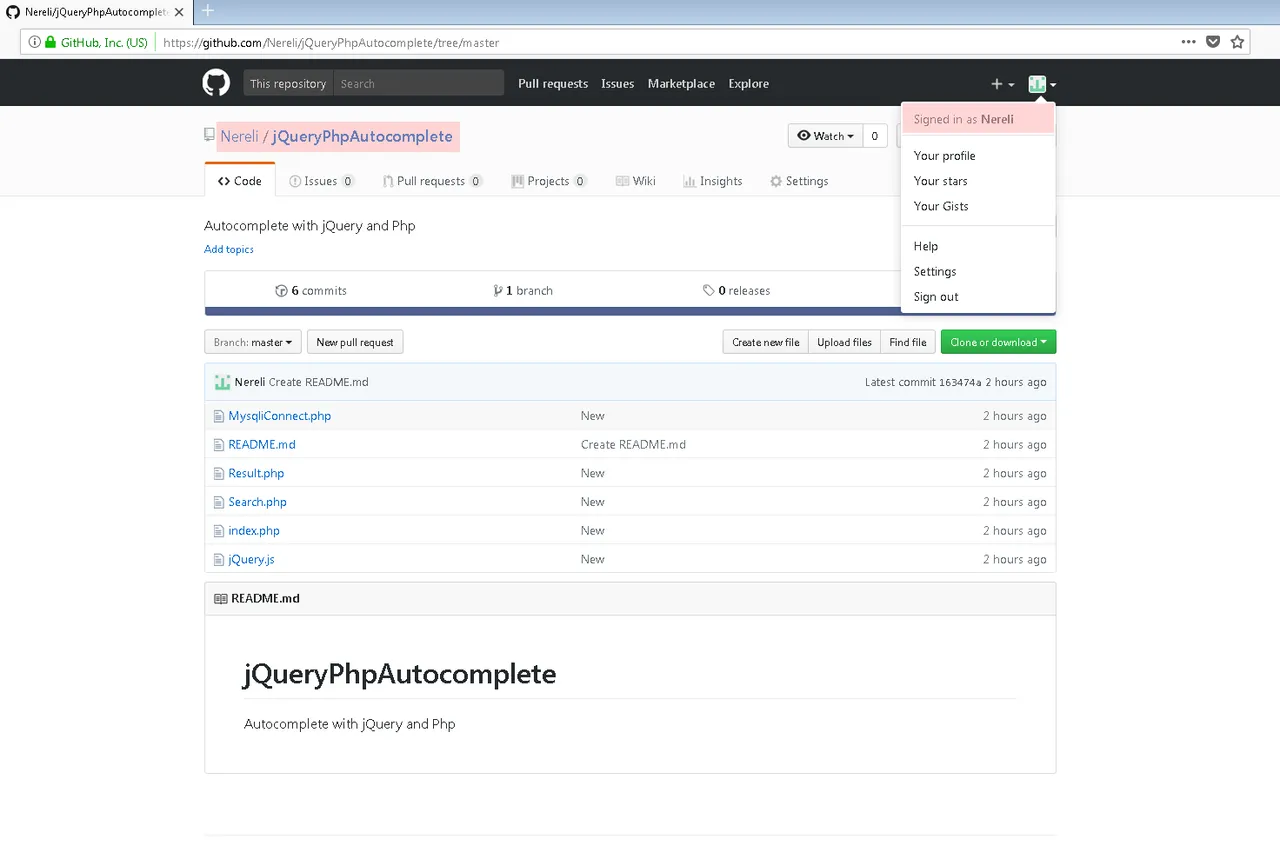The width and height of the screenshot is (1280, 852).
Task: Open the Wiki tab
Action: coord(636,181)
